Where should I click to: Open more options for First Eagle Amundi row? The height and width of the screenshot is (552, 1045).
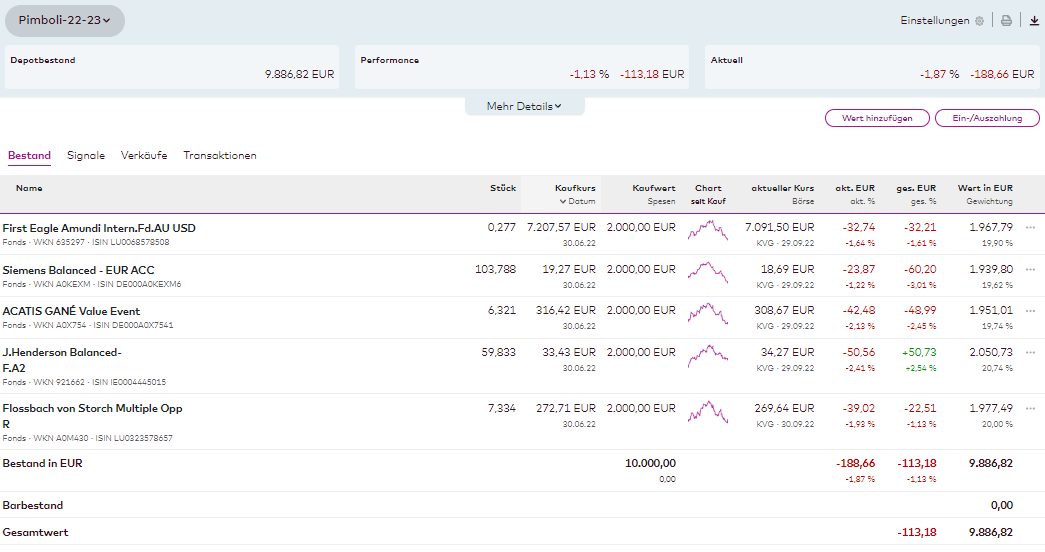pos(1030,228)
